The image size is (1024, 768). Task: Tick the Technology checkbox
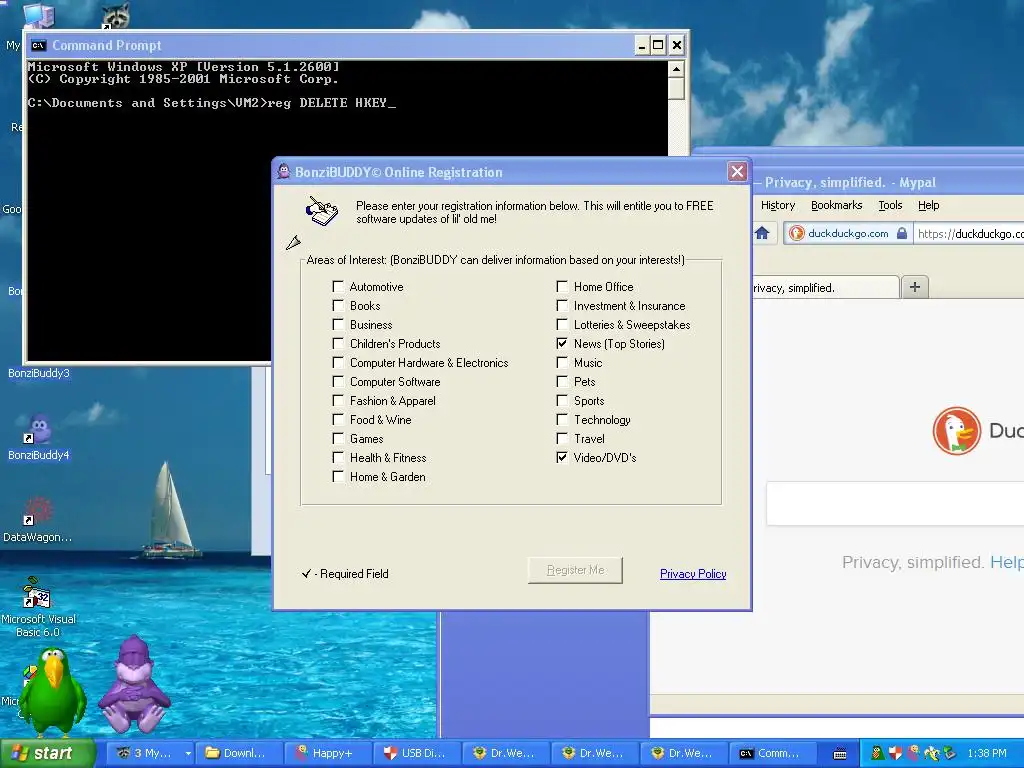click(562, 419)
